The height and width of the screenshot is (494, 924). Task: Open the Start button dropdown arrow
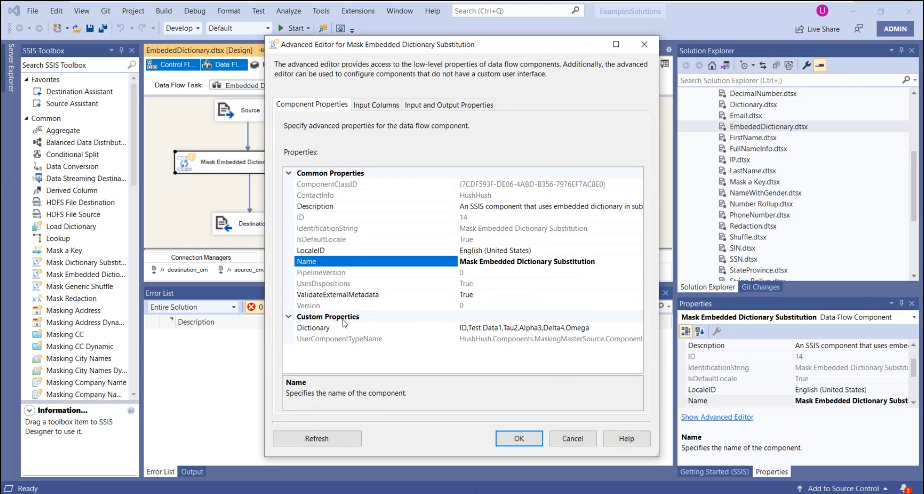[x=308, y=28]
